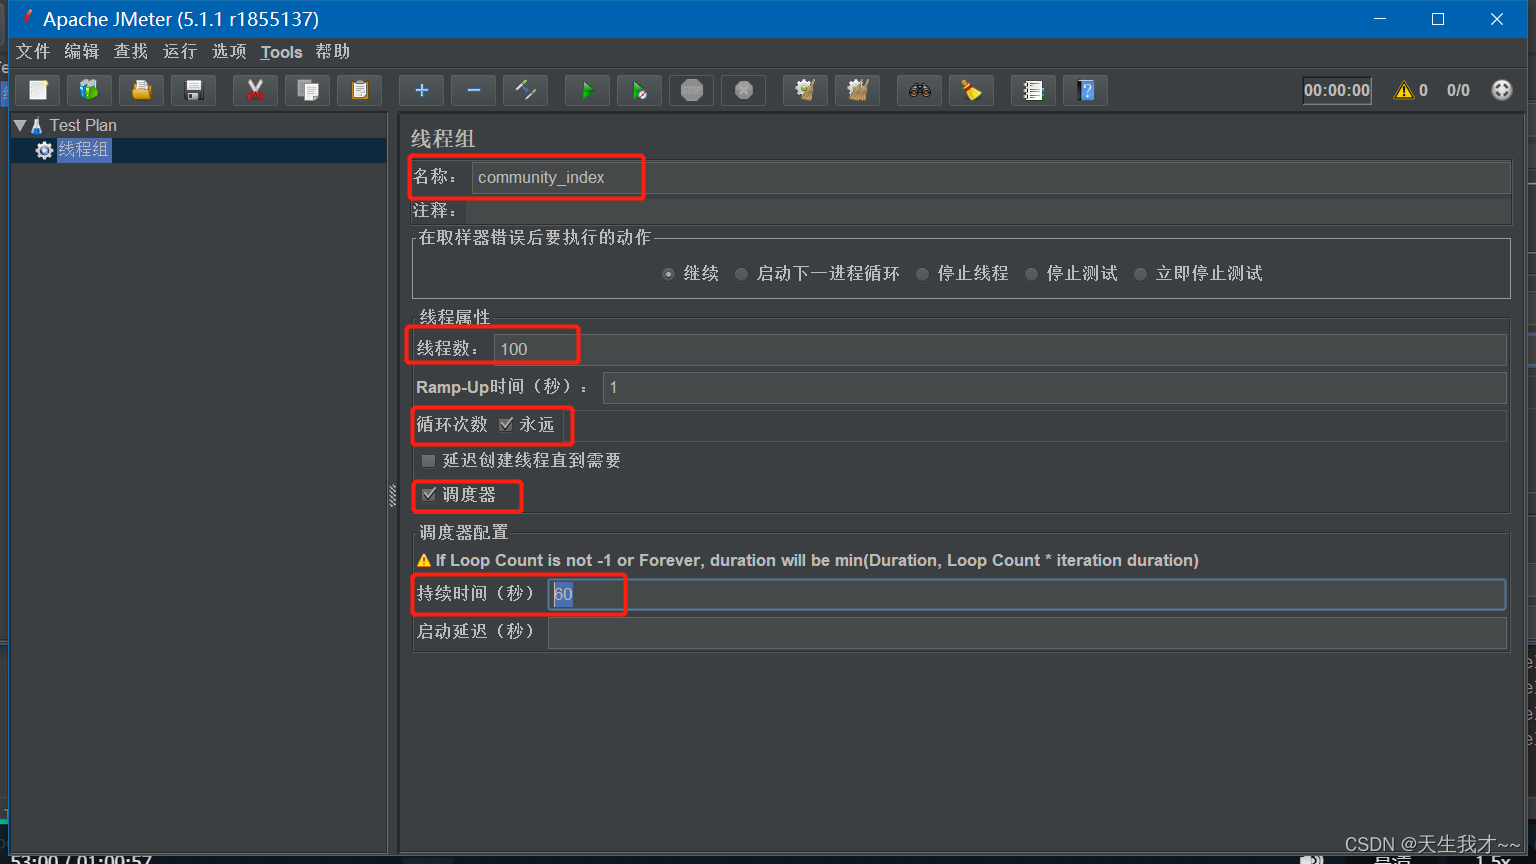Click the remote engine status icon
Viewport: 1536px width, 864px height.
[1502, 90]
